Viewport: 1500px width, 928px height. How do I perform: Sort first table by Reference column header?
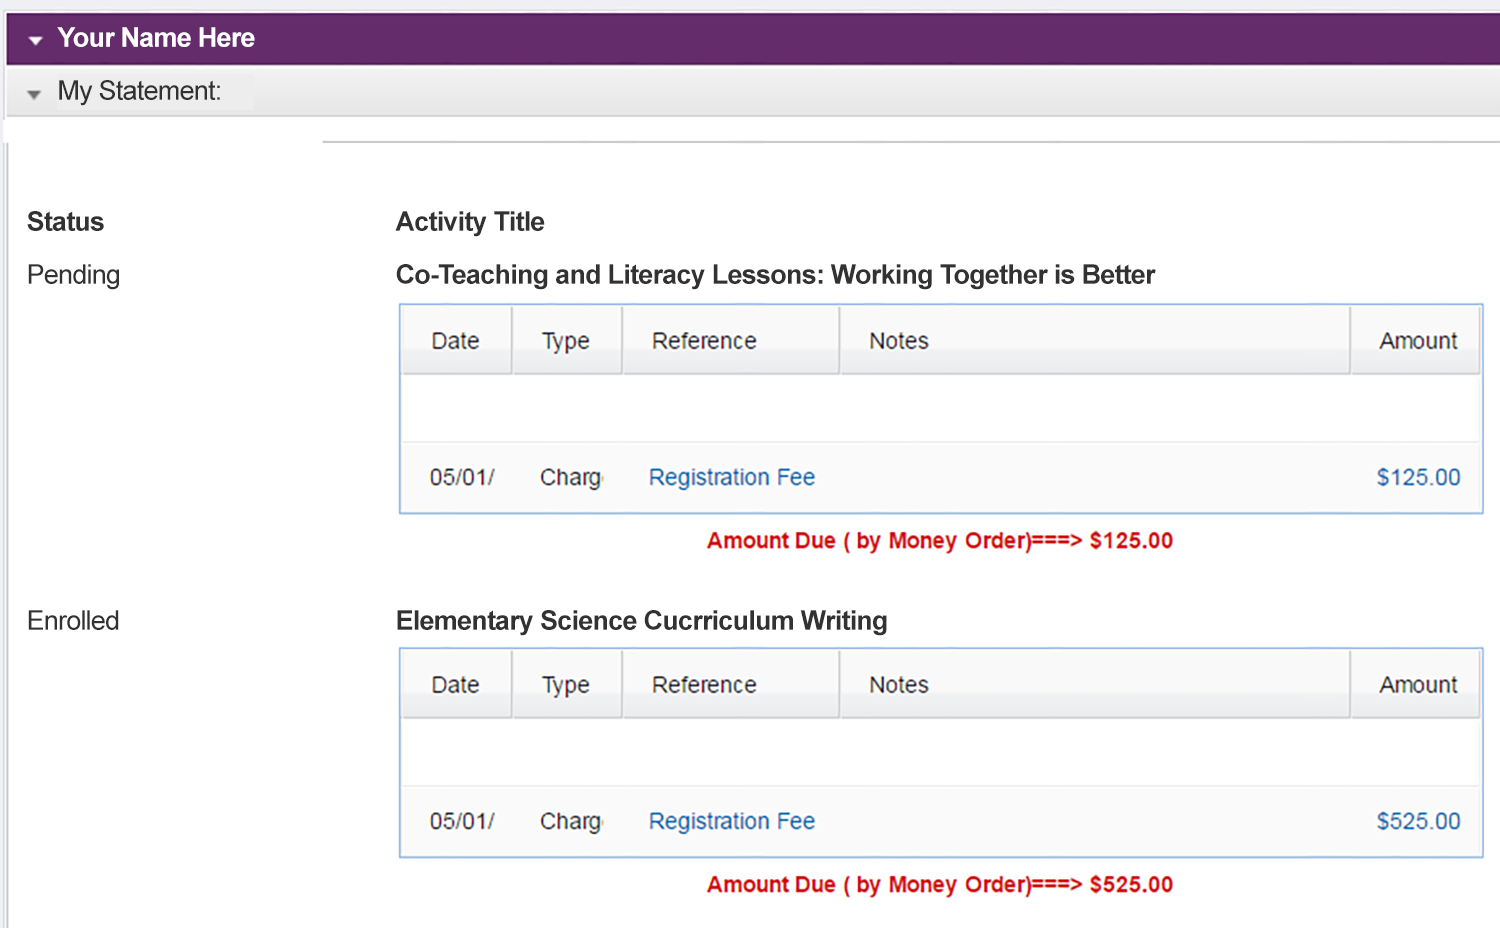[x=730, y=341]
